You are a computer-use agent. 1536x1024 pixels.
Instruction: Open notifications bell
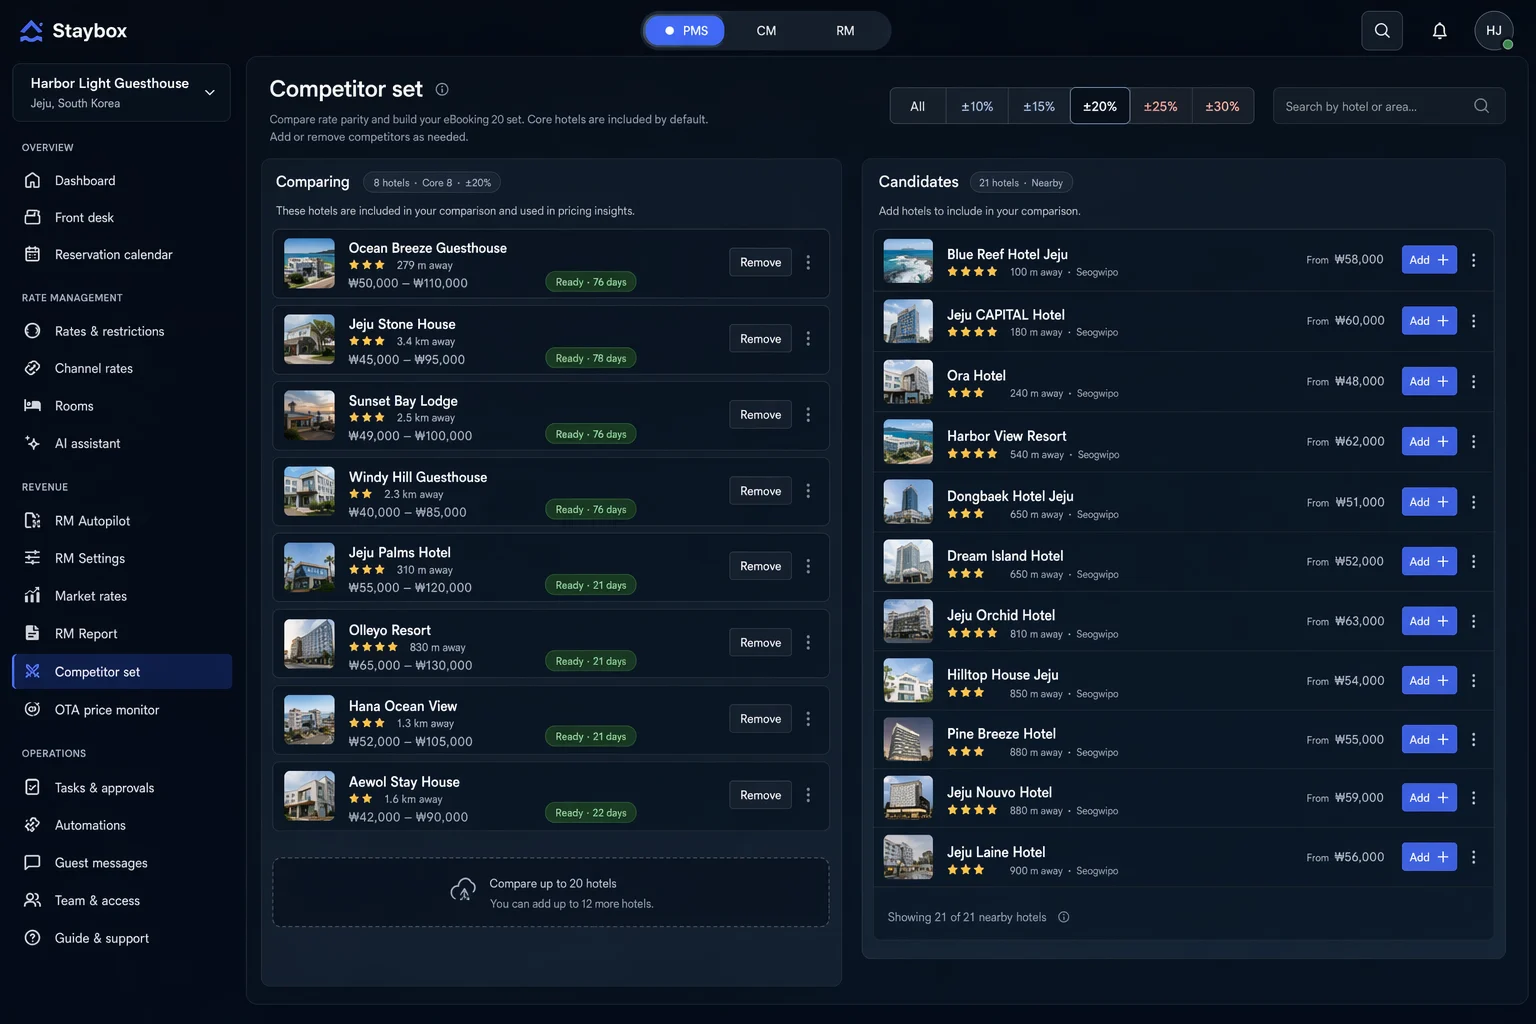[x=1439, y=31]
